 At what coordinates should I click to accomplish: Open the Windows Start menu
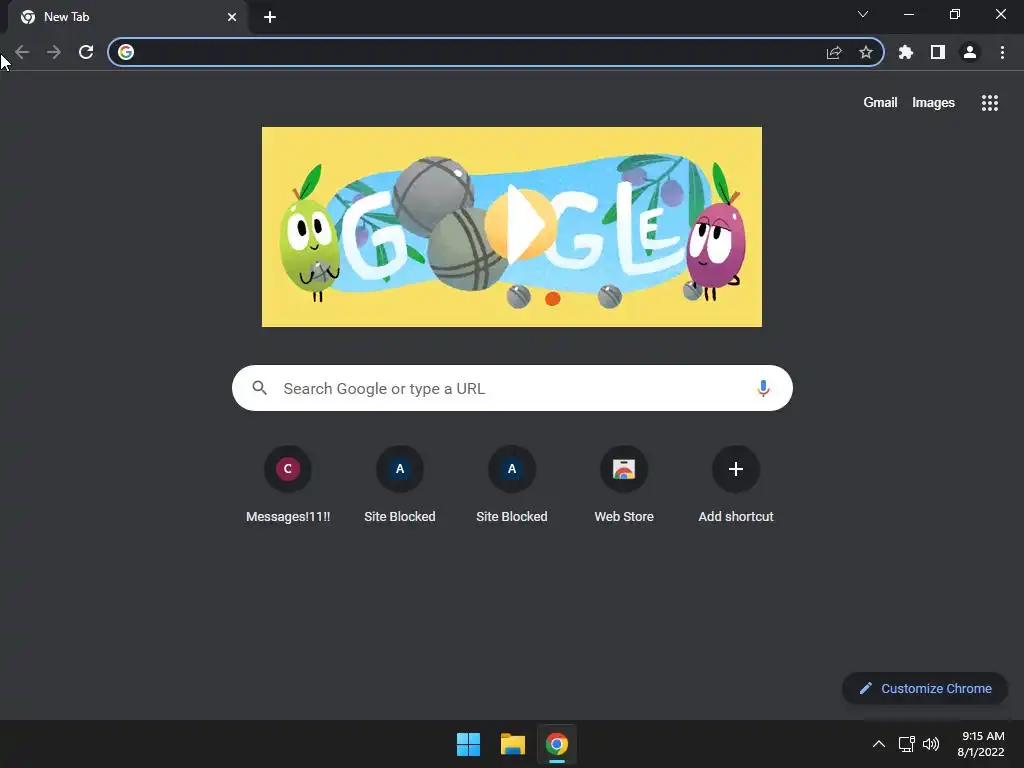(468, 744)
